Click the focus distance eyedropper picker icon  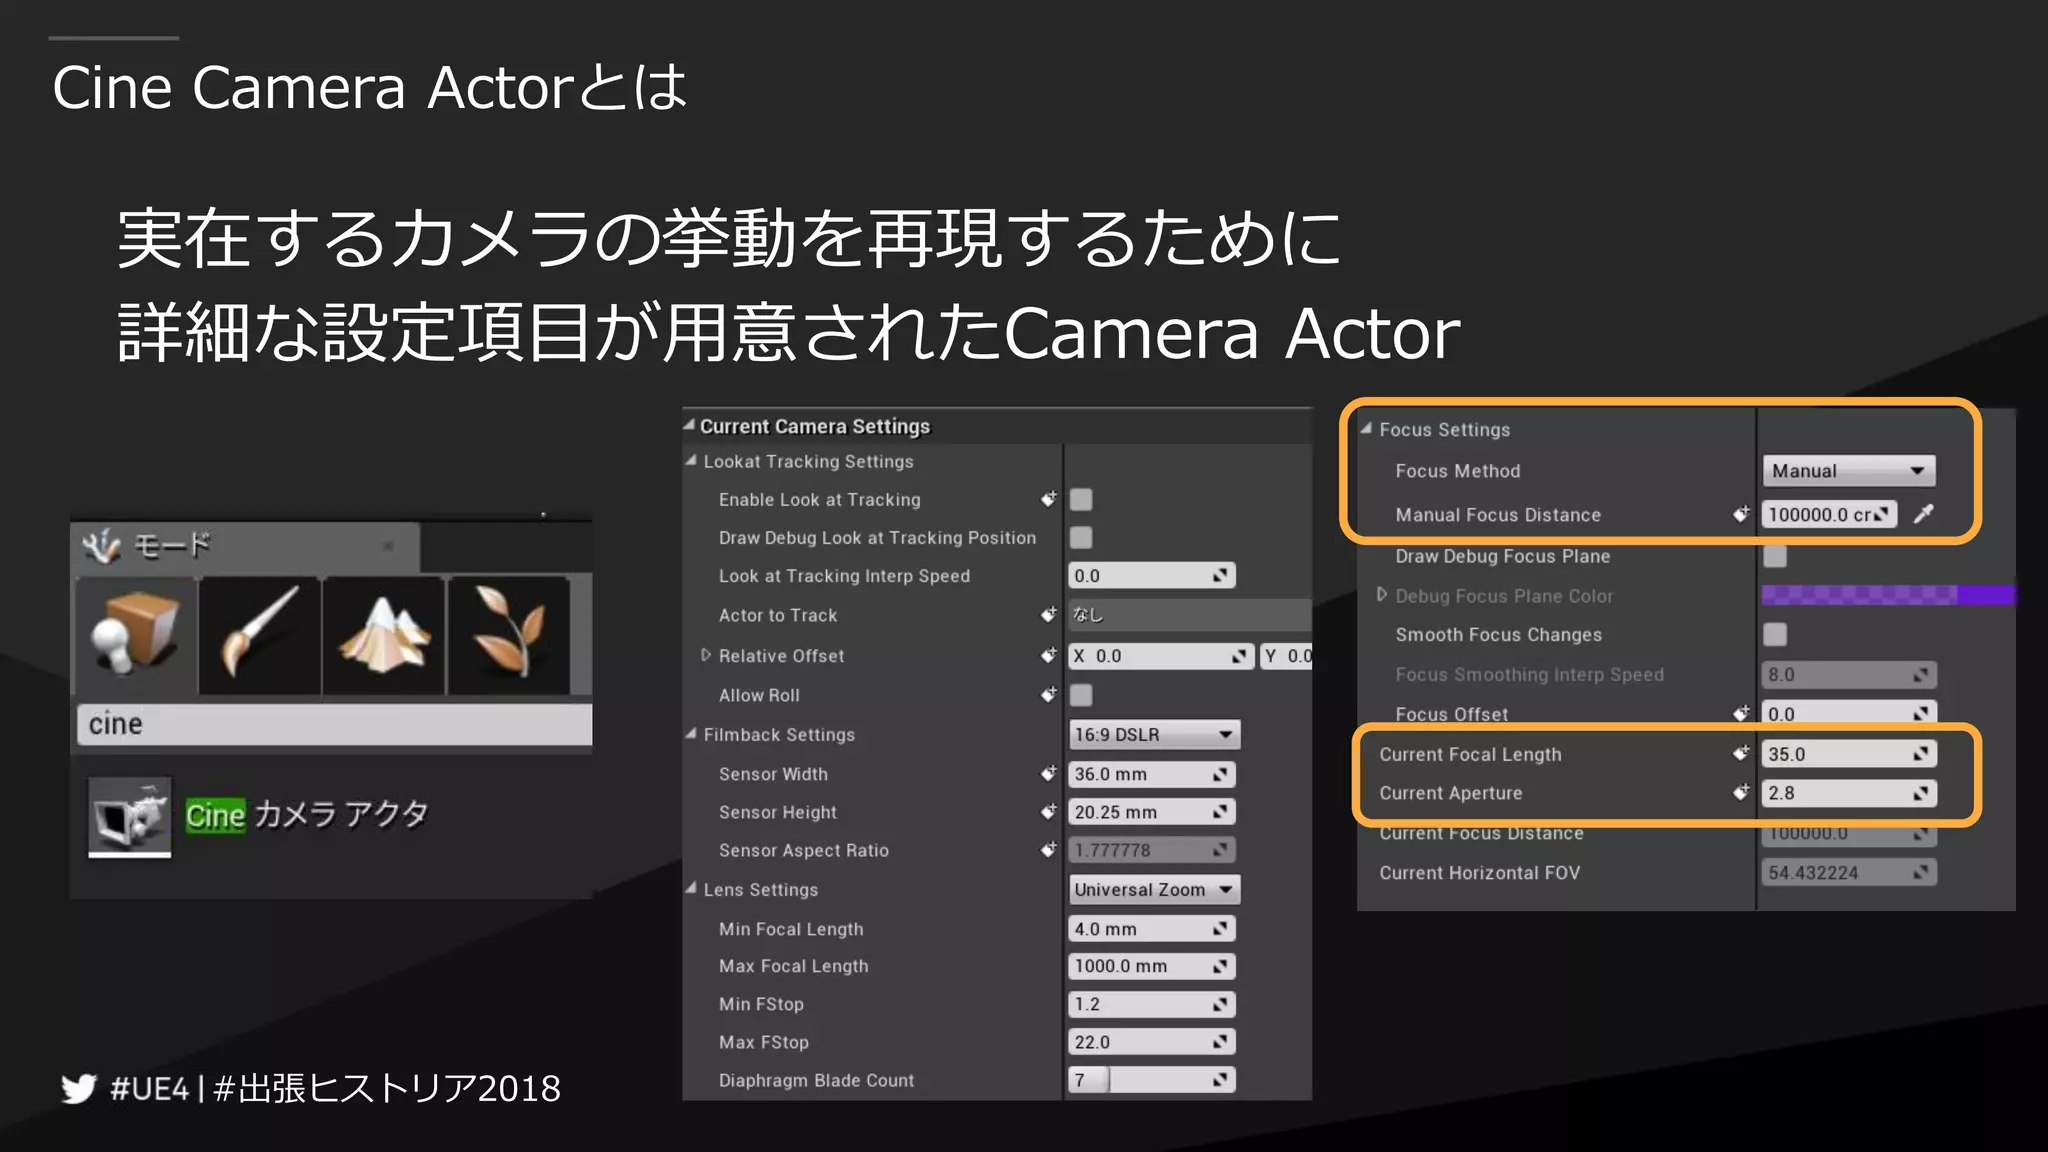click(1924, 514)
